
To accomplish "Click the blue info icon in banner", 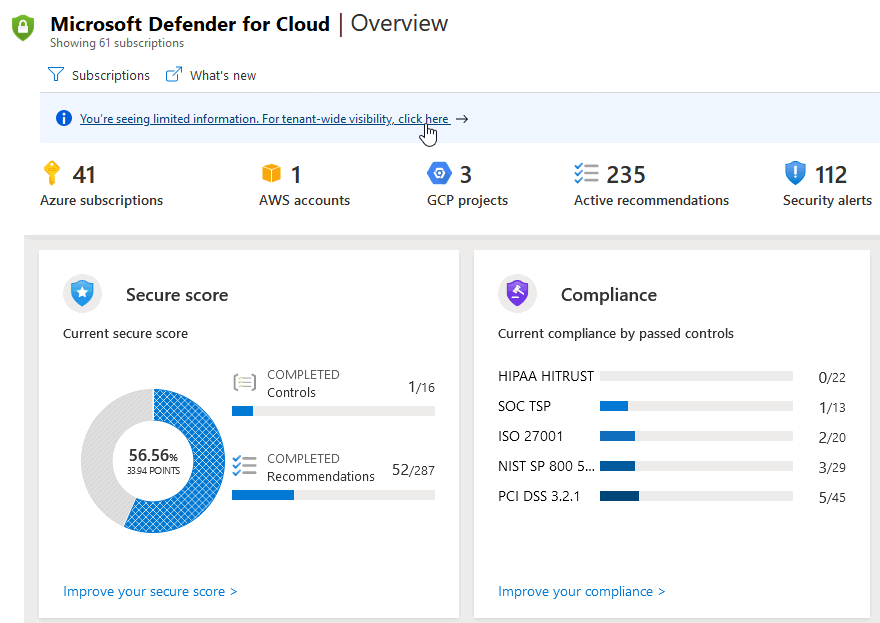I will click(x=64, y=118).
